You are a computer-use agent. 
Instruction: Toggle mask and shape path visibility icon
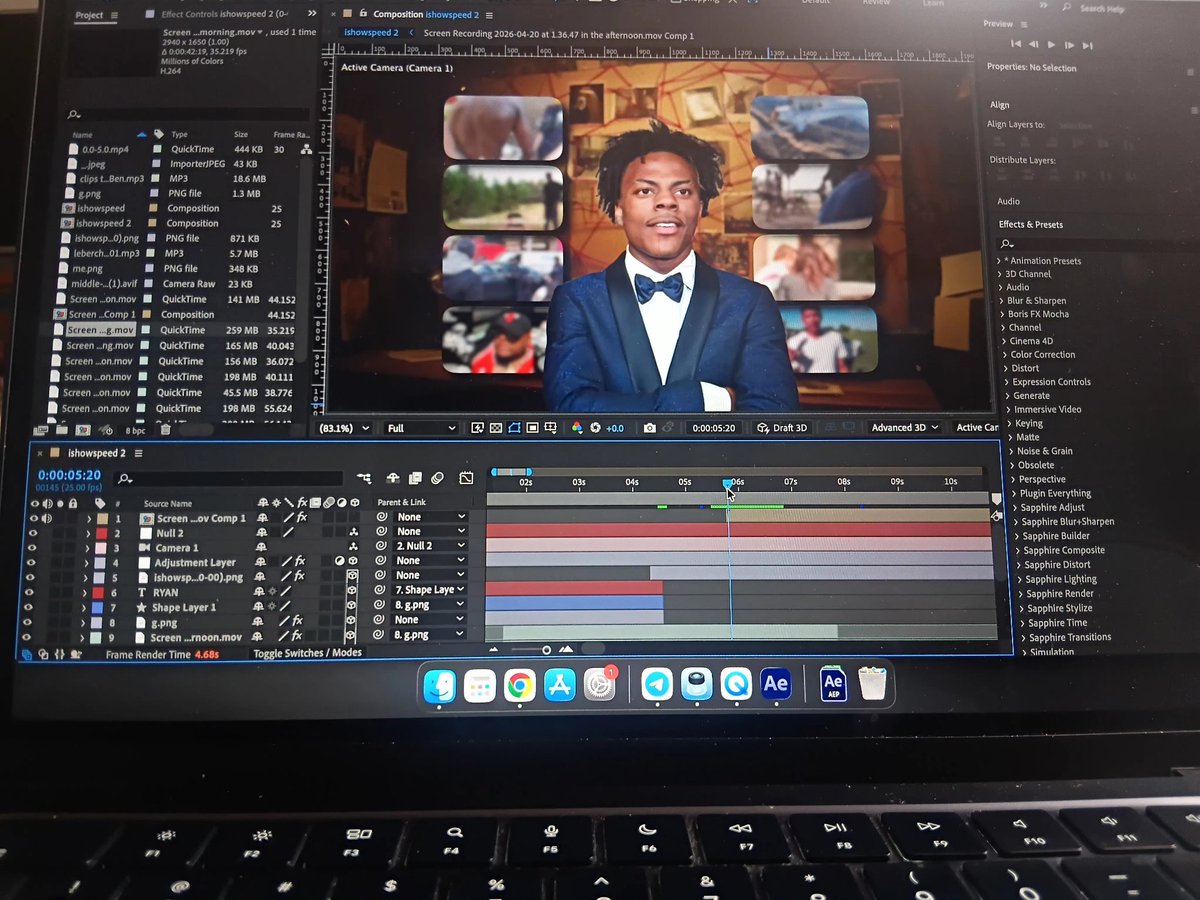click(x=514, y=427)
